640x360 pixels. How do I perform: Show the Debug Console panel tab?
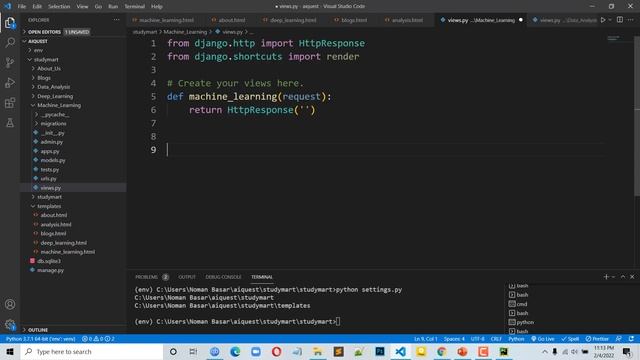tap(223, 277)
